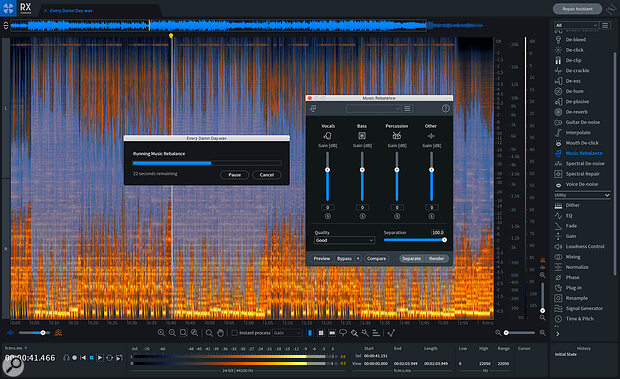The height and width of the screenshot is (379, 620).
Task: Open the Music Rebalance preset menu
Action: tap(407, 108)
